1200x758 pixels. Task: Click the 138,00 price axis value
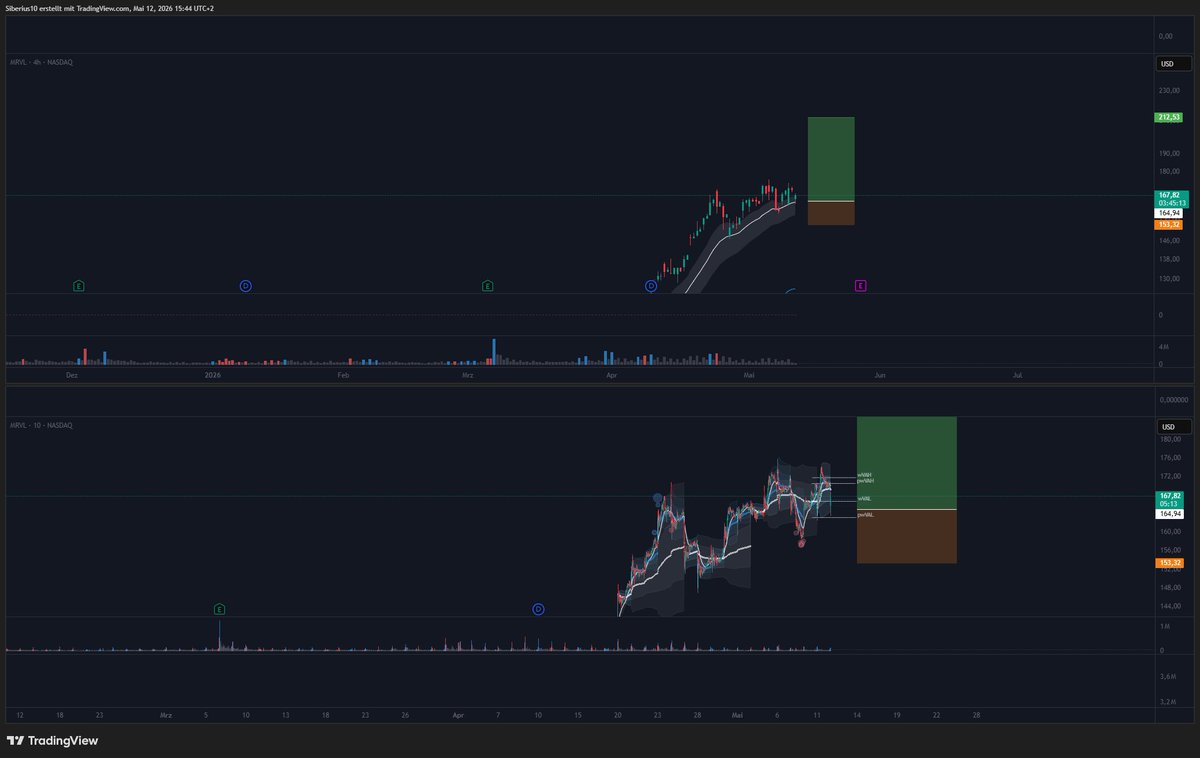point(1168,259)
